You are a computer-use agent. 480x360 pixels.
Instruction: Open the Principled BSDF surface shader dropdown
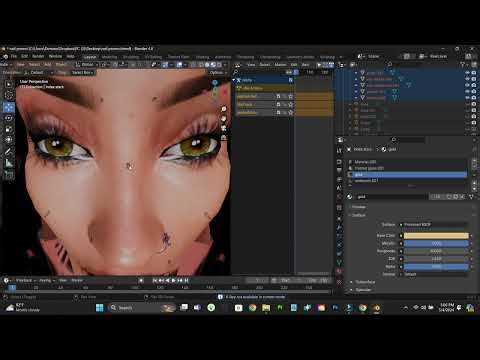pos(435,225)
